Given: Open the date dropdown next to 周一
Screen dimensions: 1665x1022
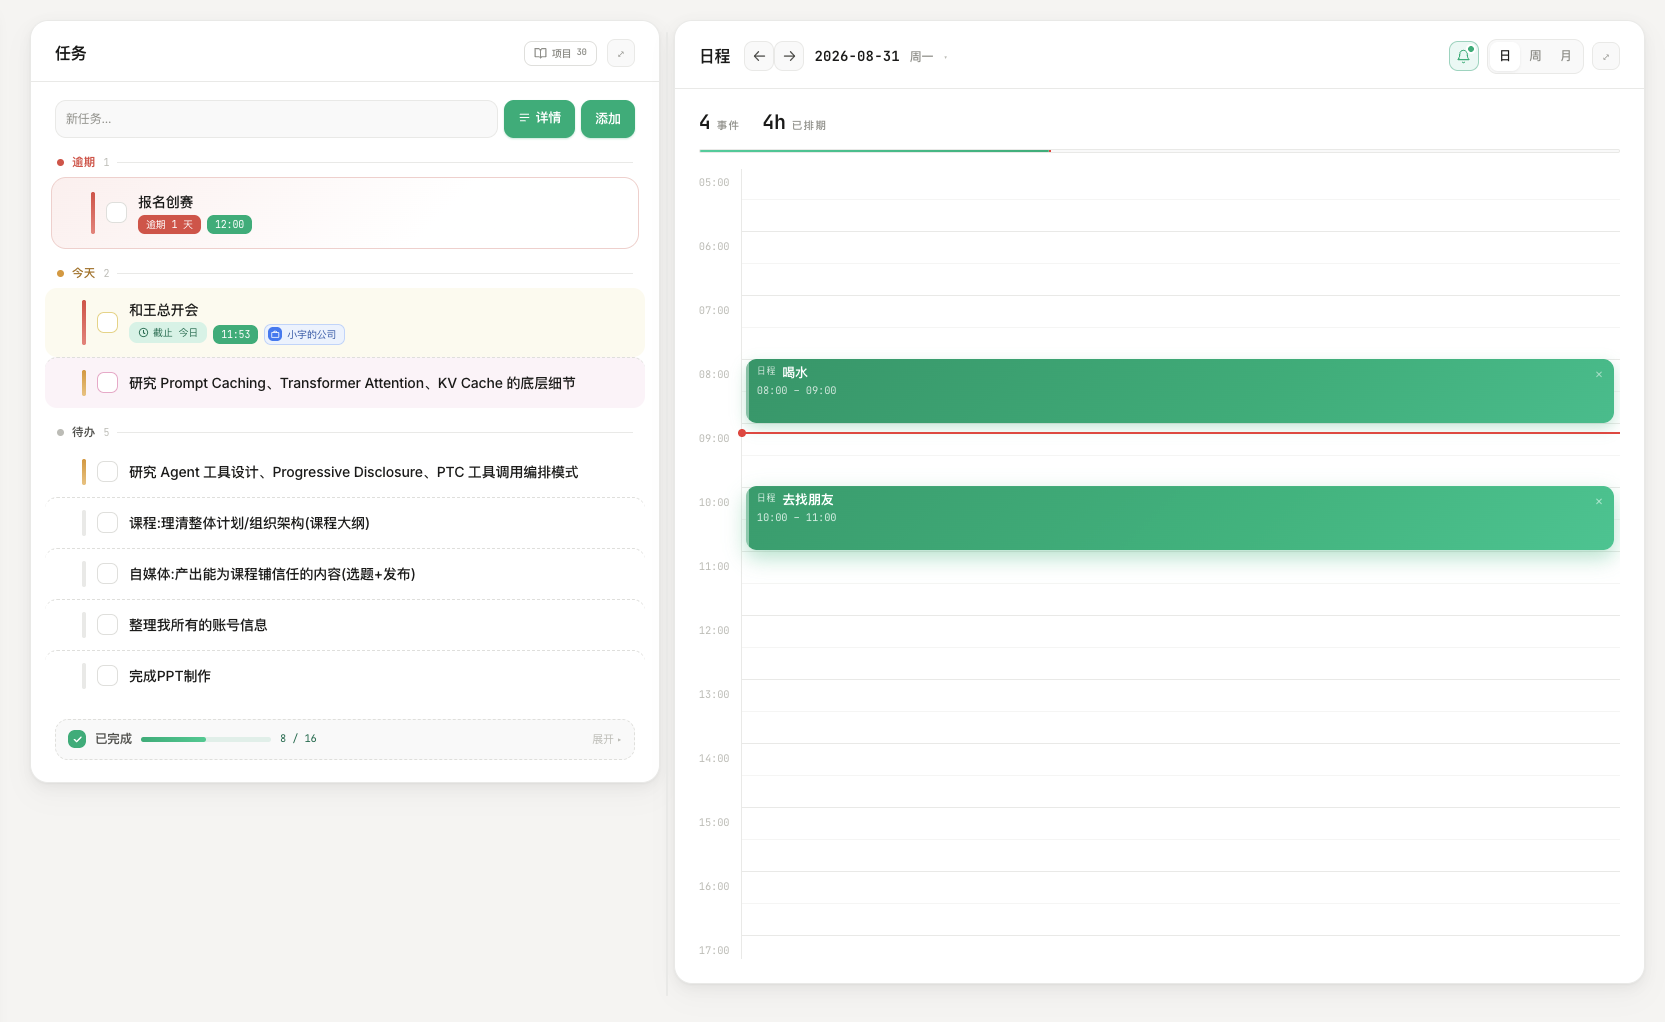Looking at the screenshot, I should point(945,57).
